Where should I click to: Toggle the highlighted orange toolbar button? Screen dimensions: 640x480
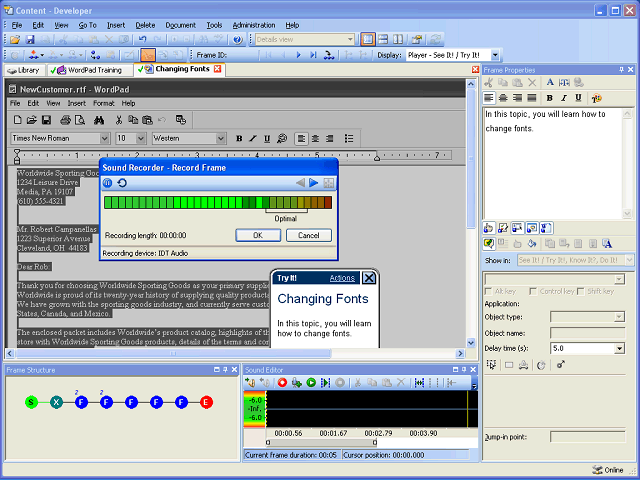(147, 55)
